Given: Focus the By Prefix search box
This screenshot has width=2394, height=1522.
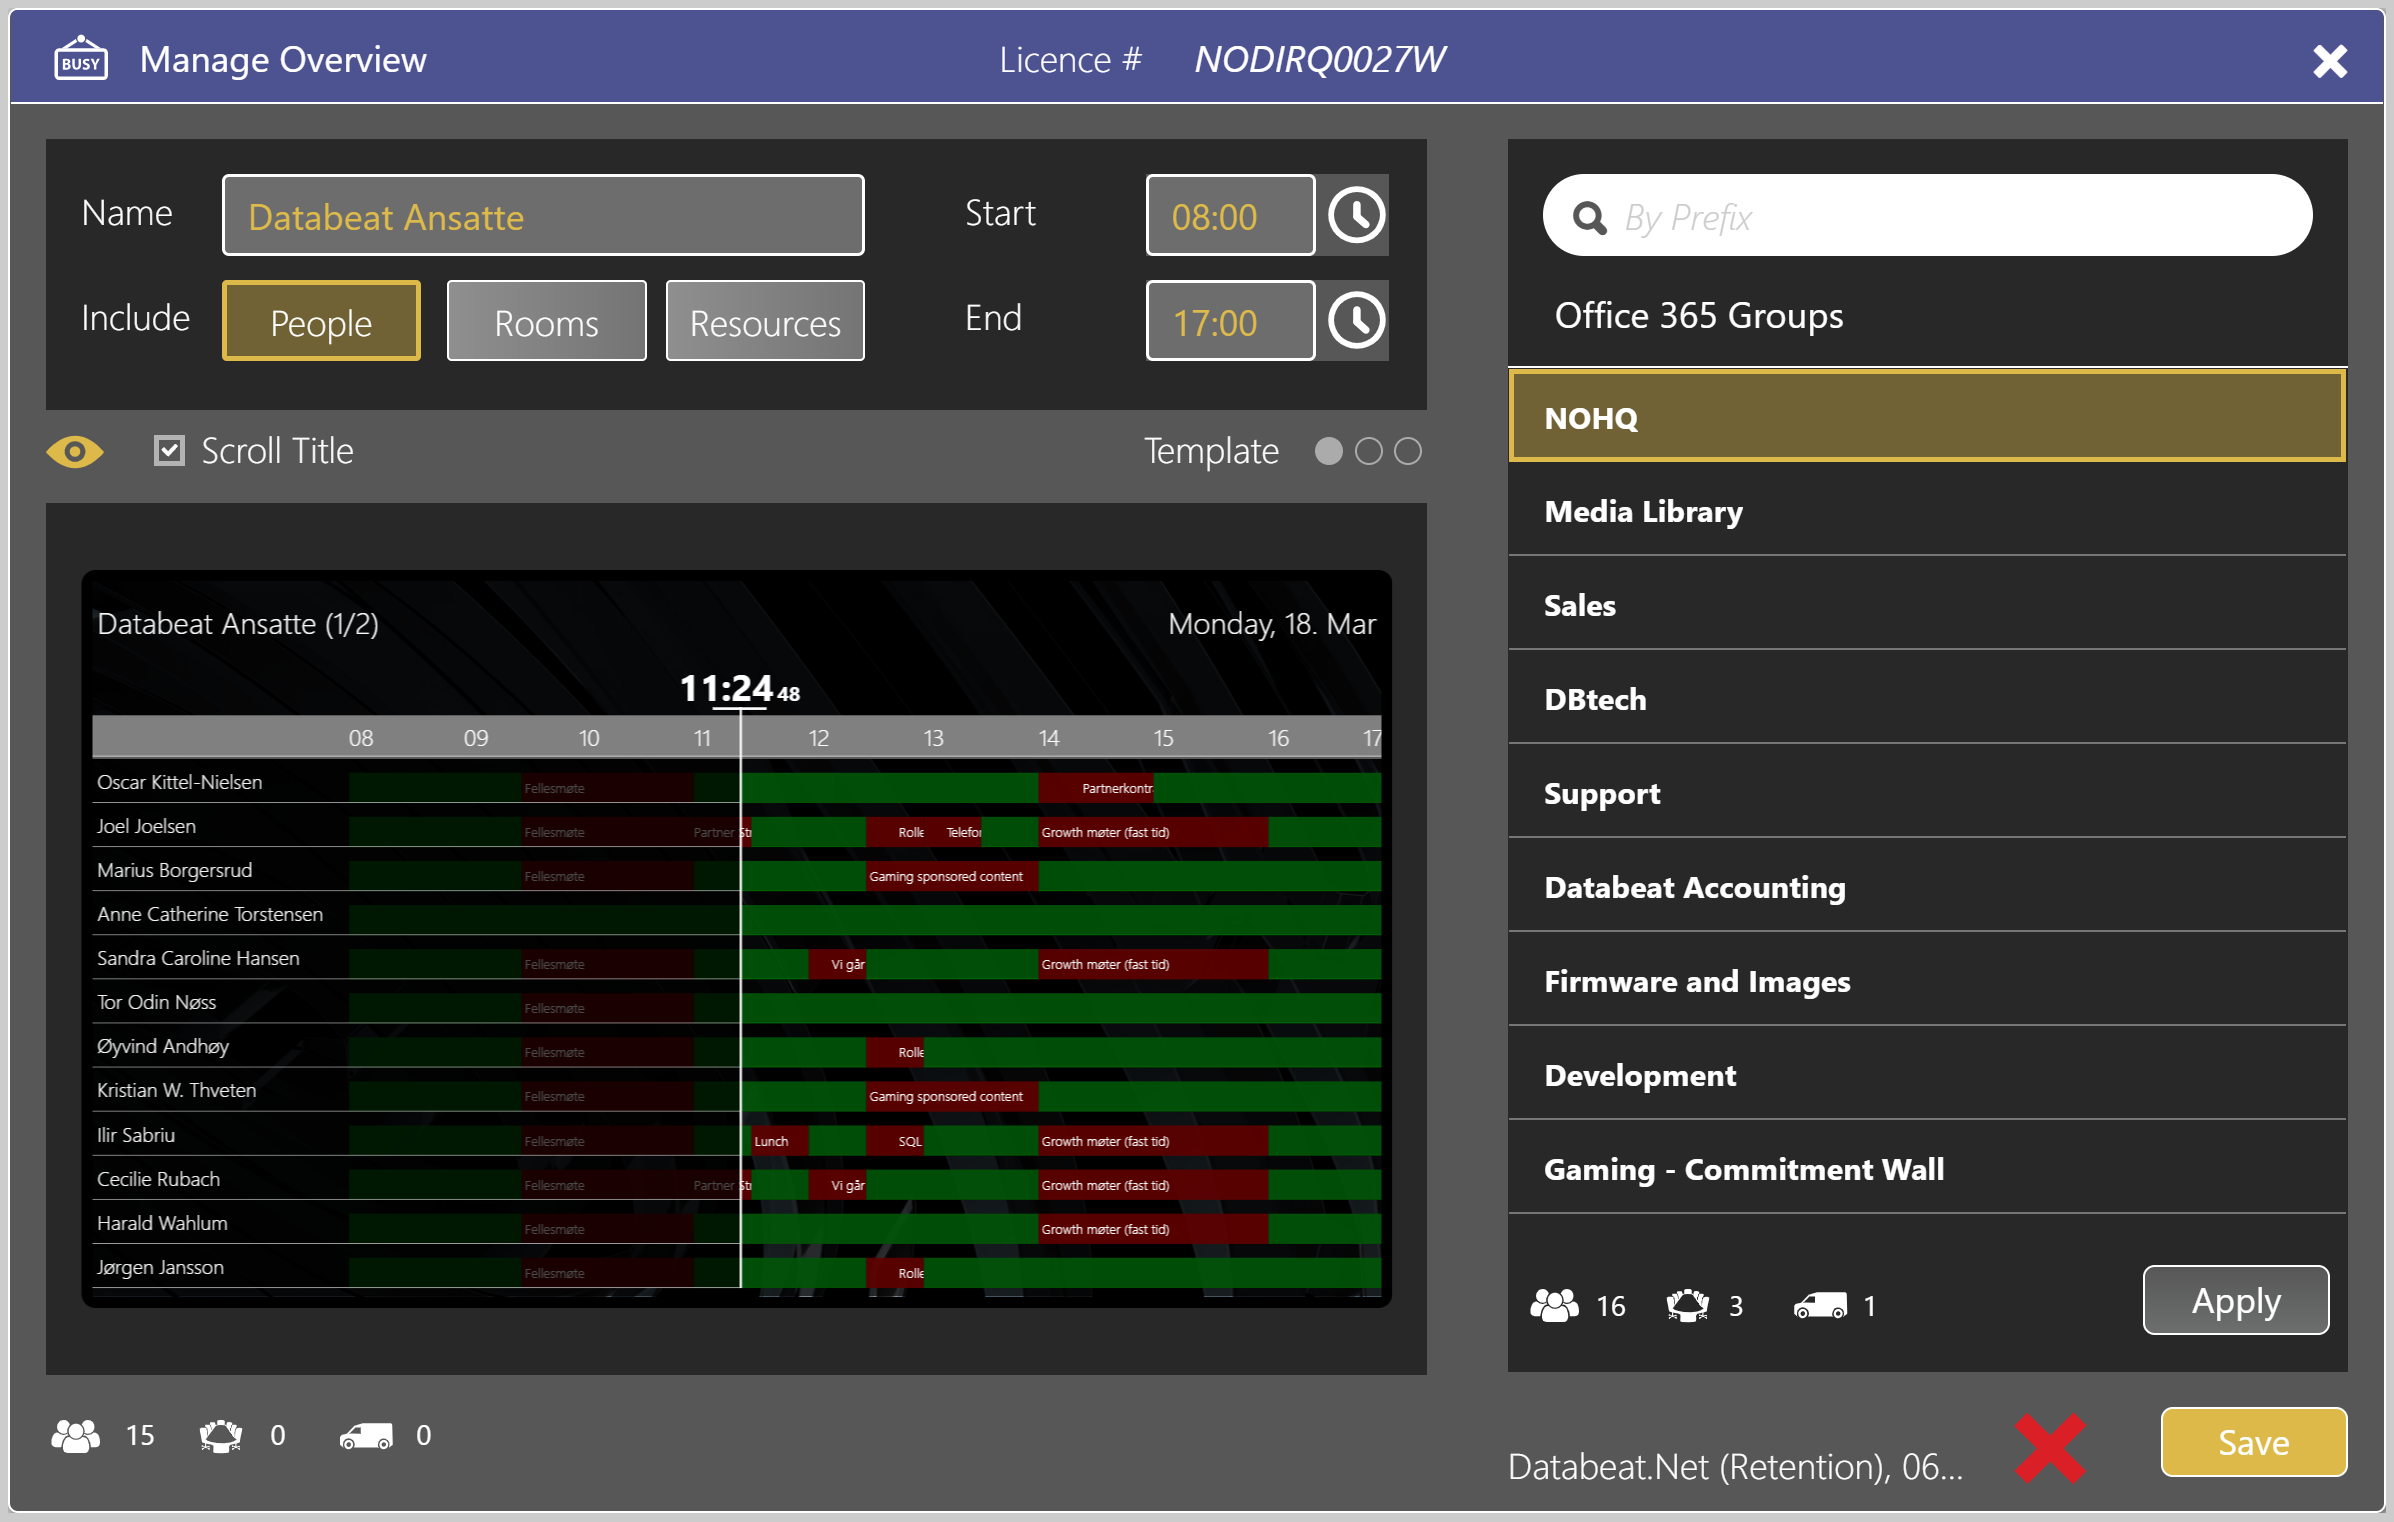Looking at the screenshot, I should click(1927, 215).
